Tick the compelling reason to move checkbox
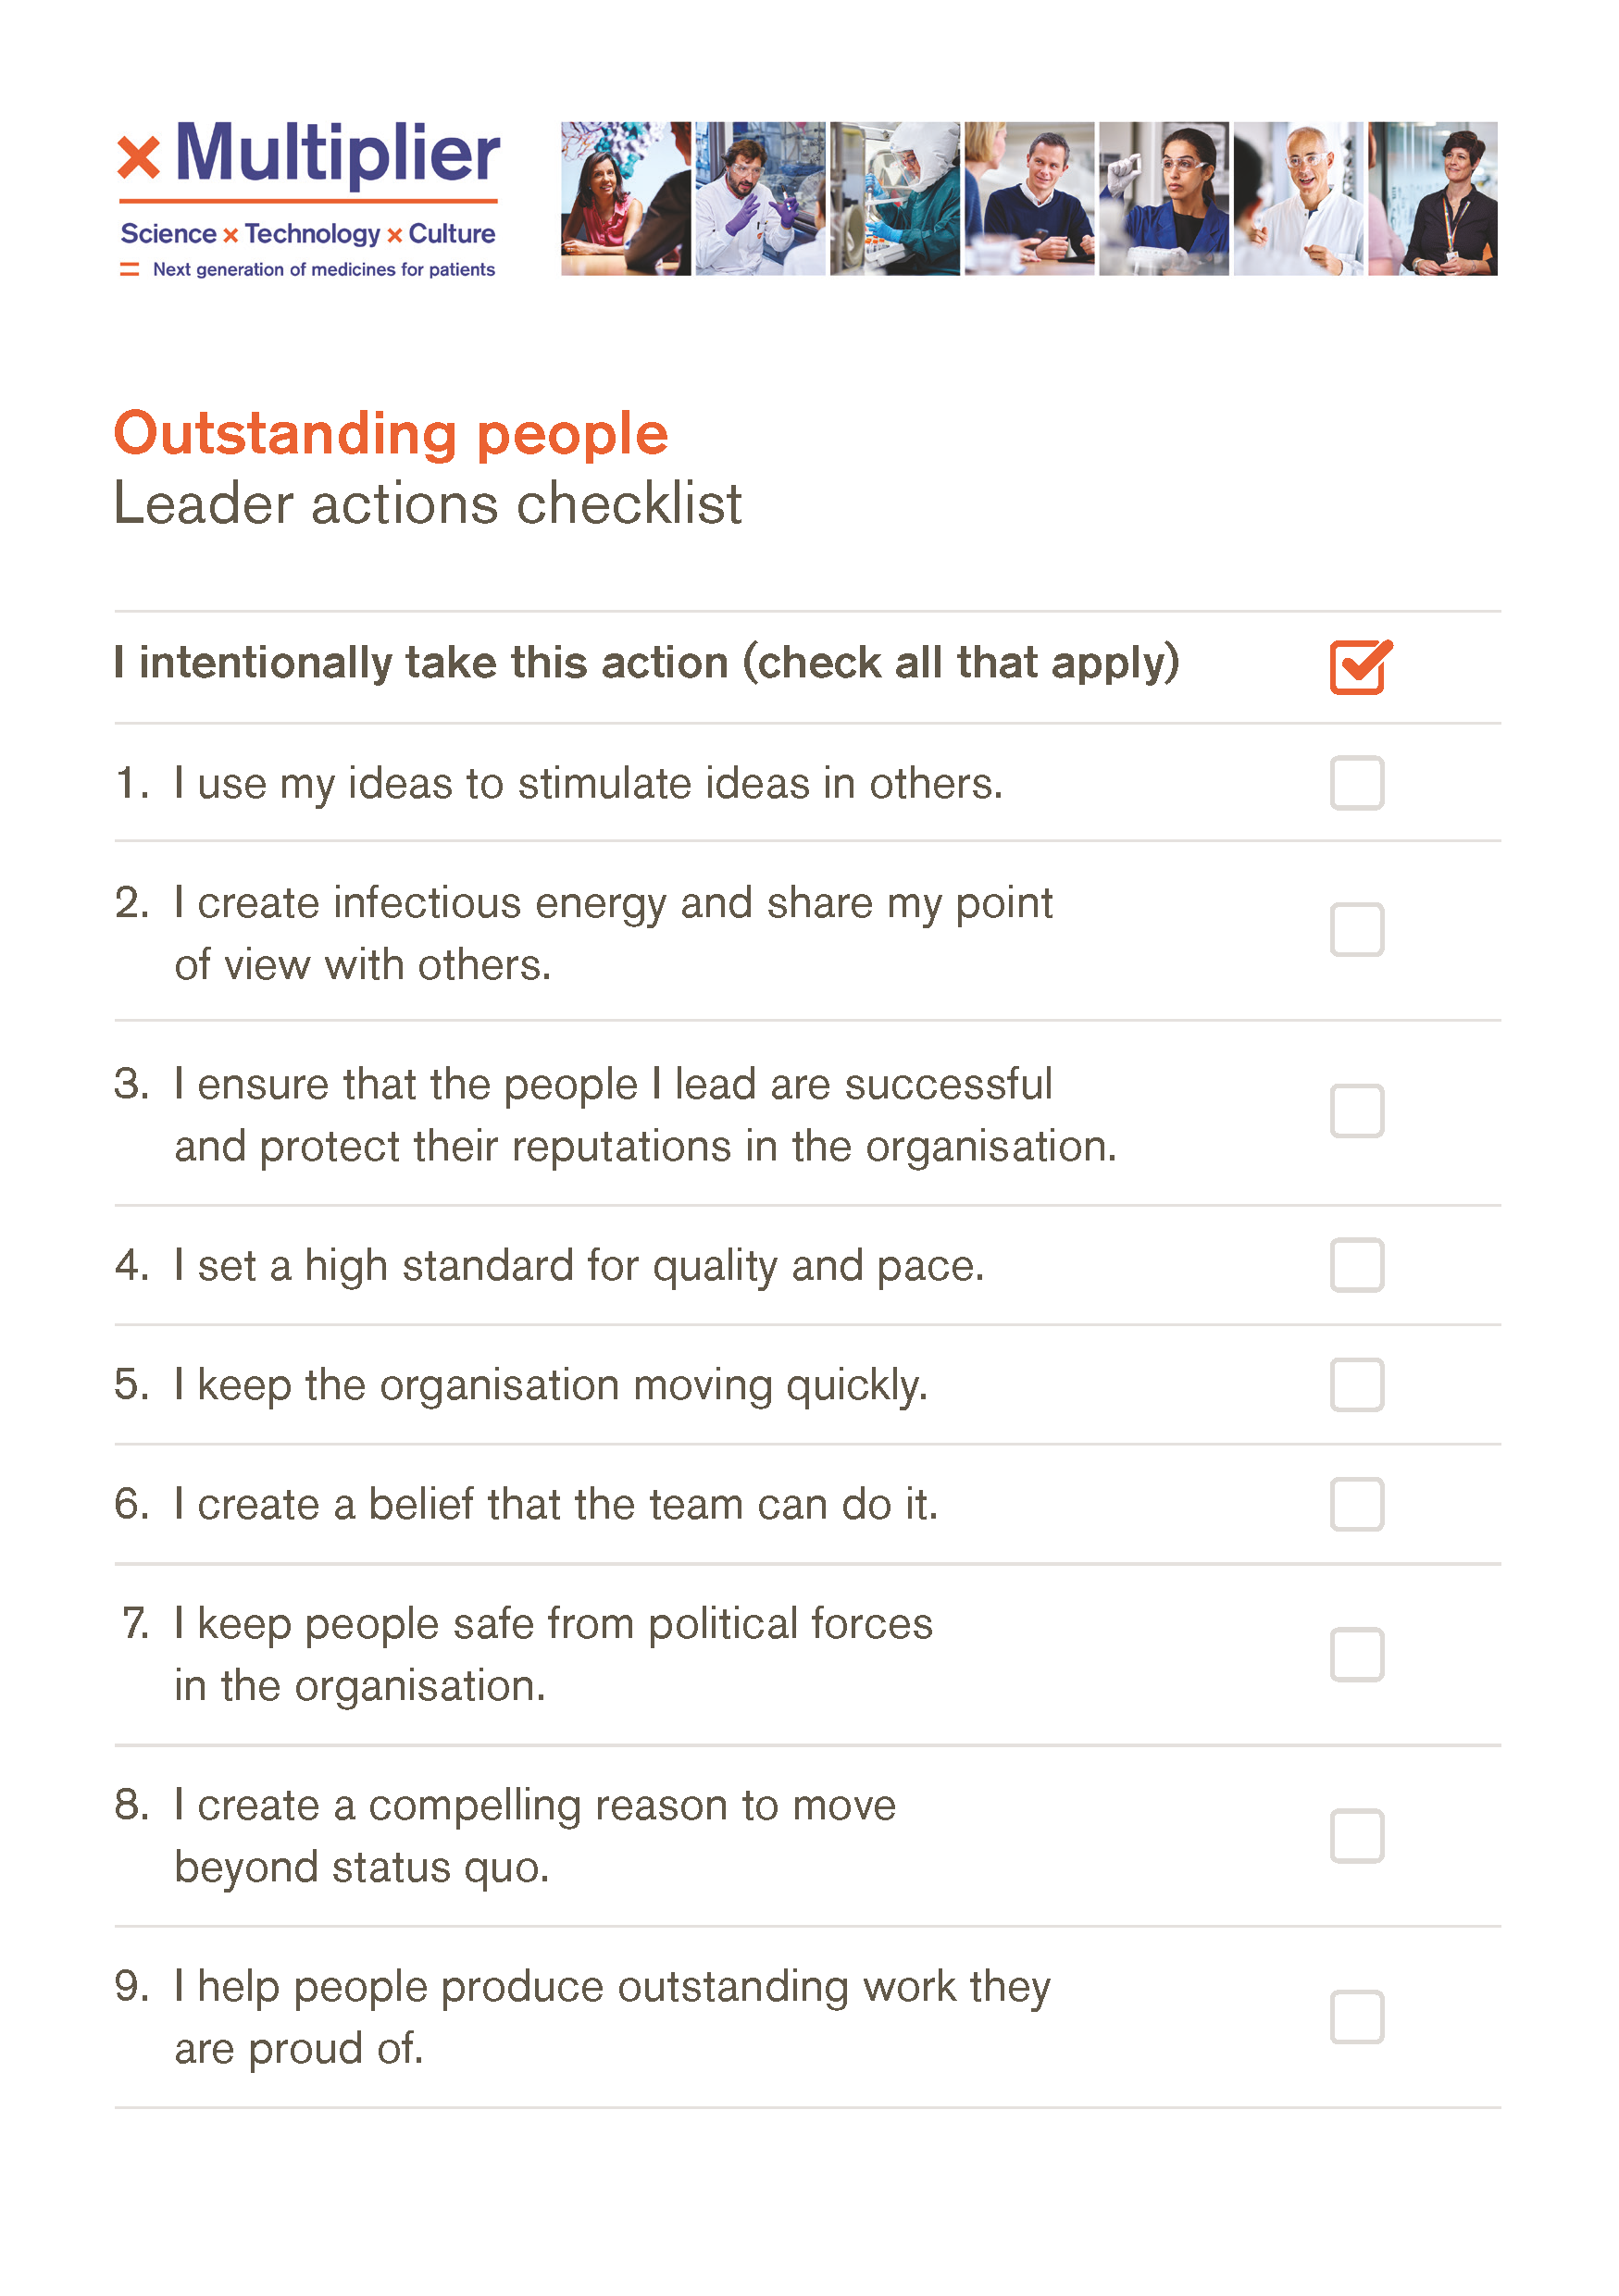The height and width of the screenshot is (2296, 1619). (1356, 1835)
